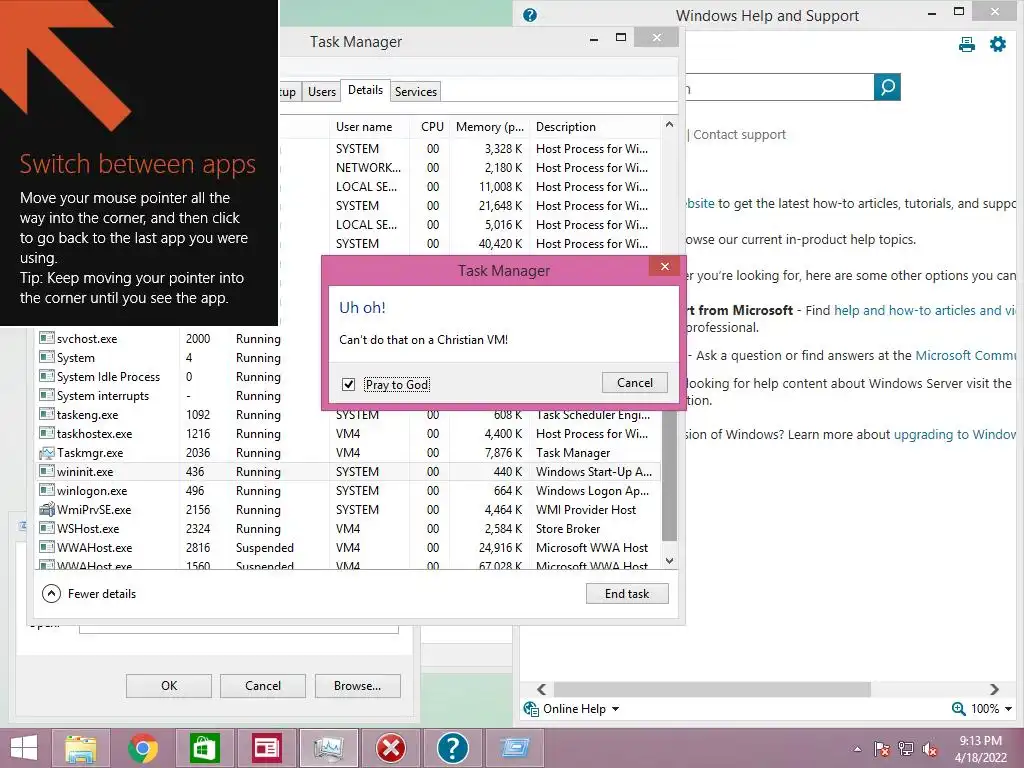Switch to the Services tab
The height and width of the screenshot is (768, 1024).
[416, 91]
